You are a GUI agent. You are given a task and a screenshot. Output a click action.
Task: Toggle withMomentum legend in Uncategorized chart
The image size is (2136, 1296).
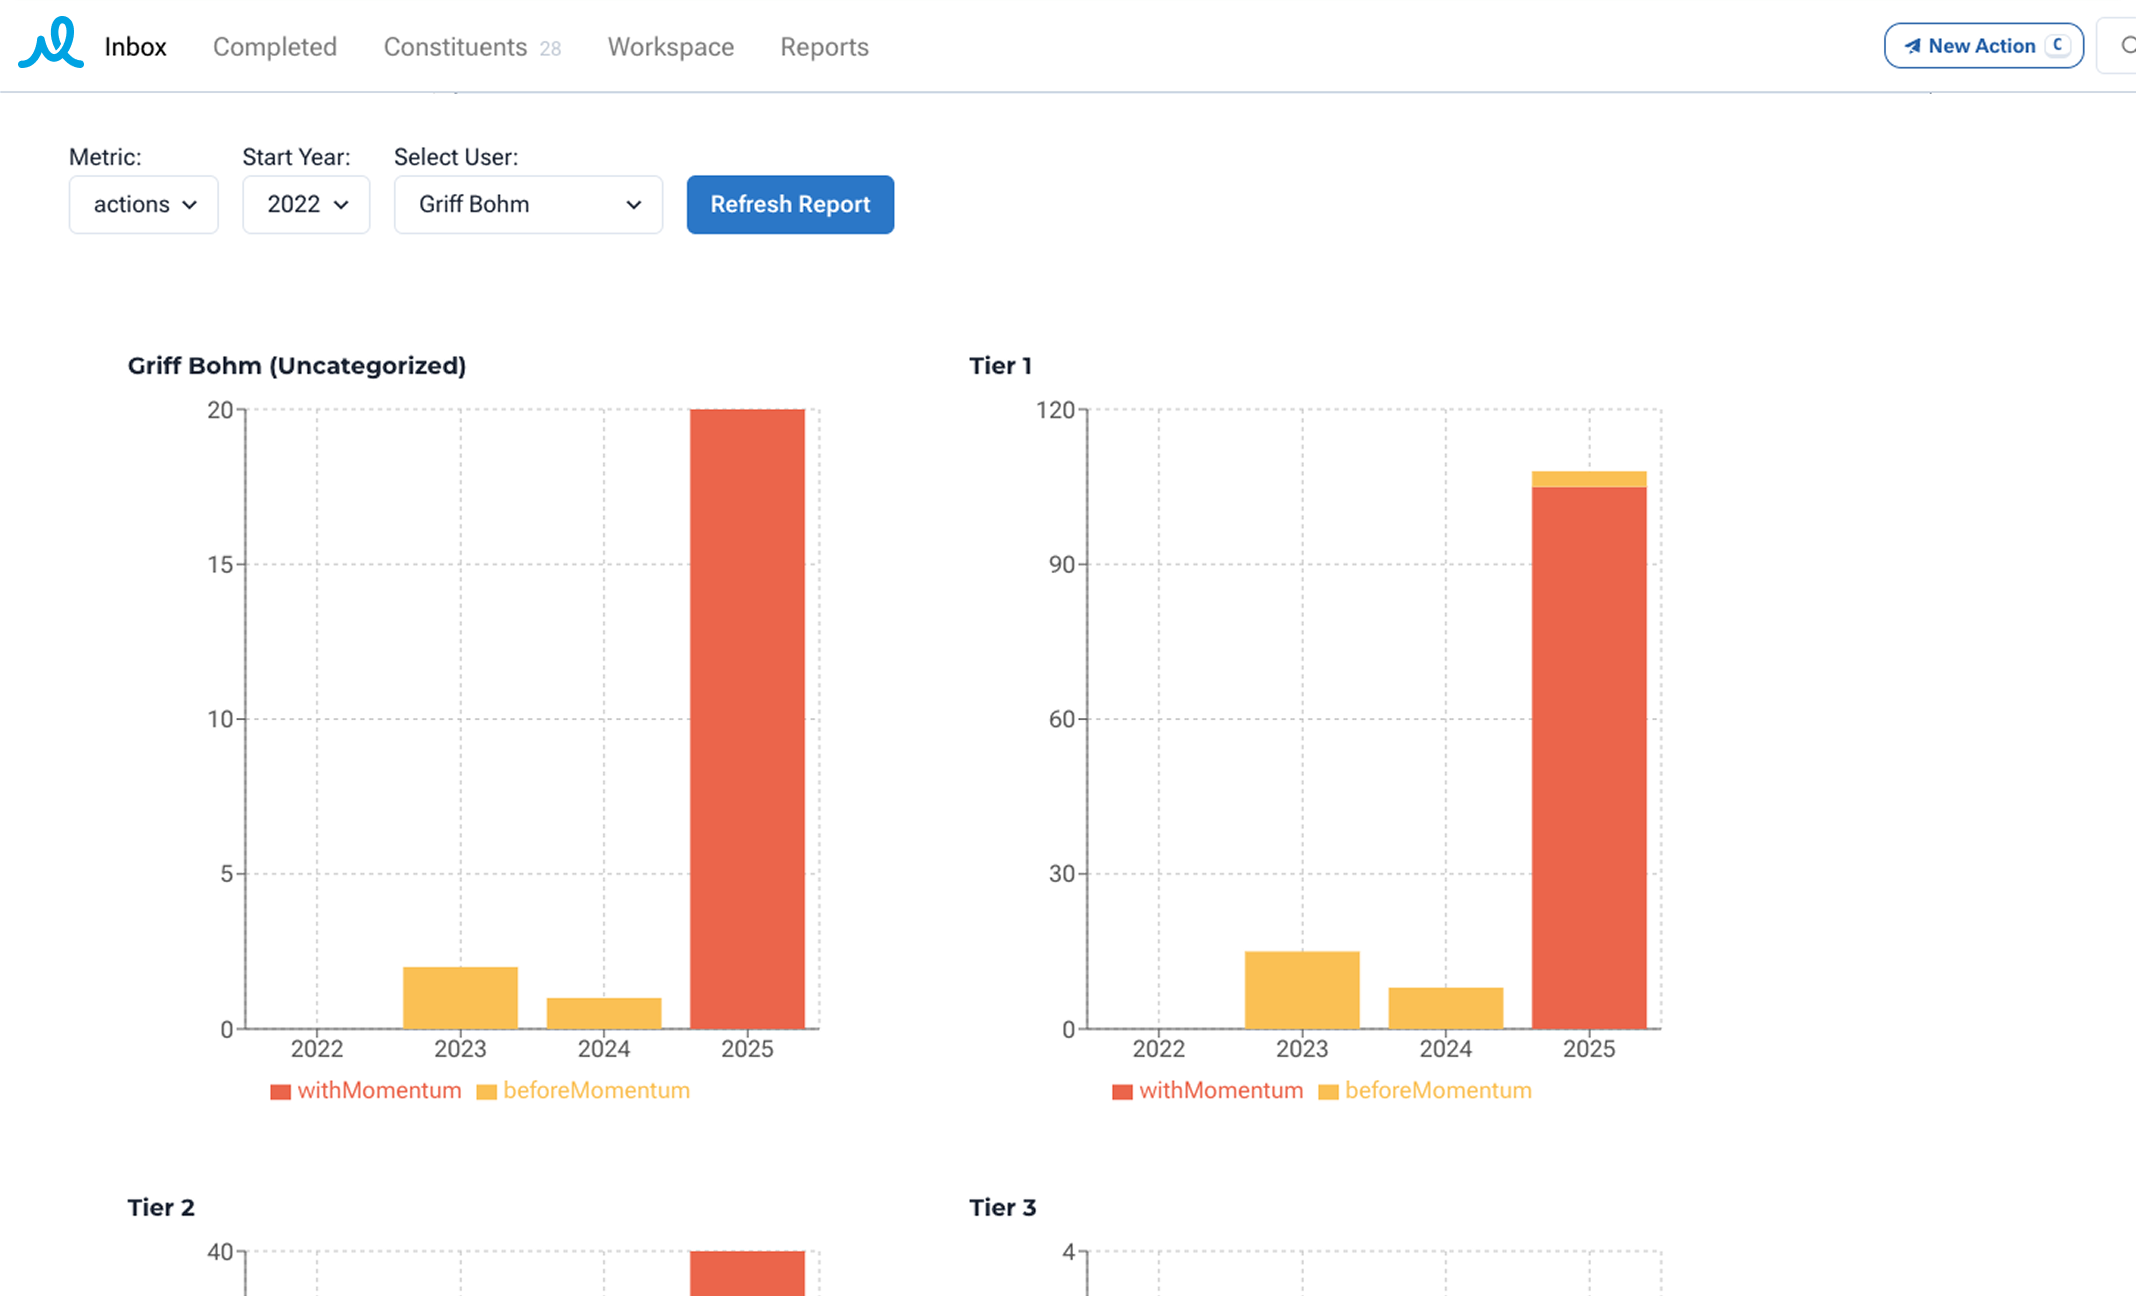366,1091
